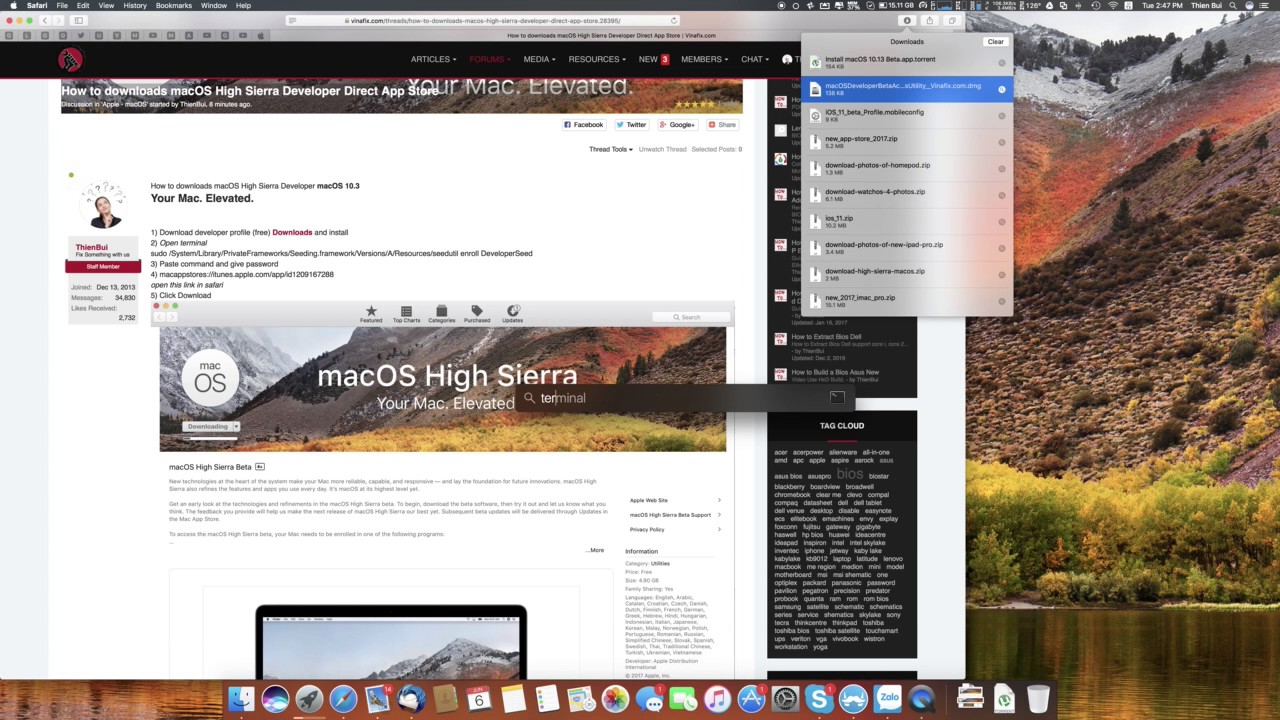Expand the FORUMS navigation dropdown

pos(490,59)
